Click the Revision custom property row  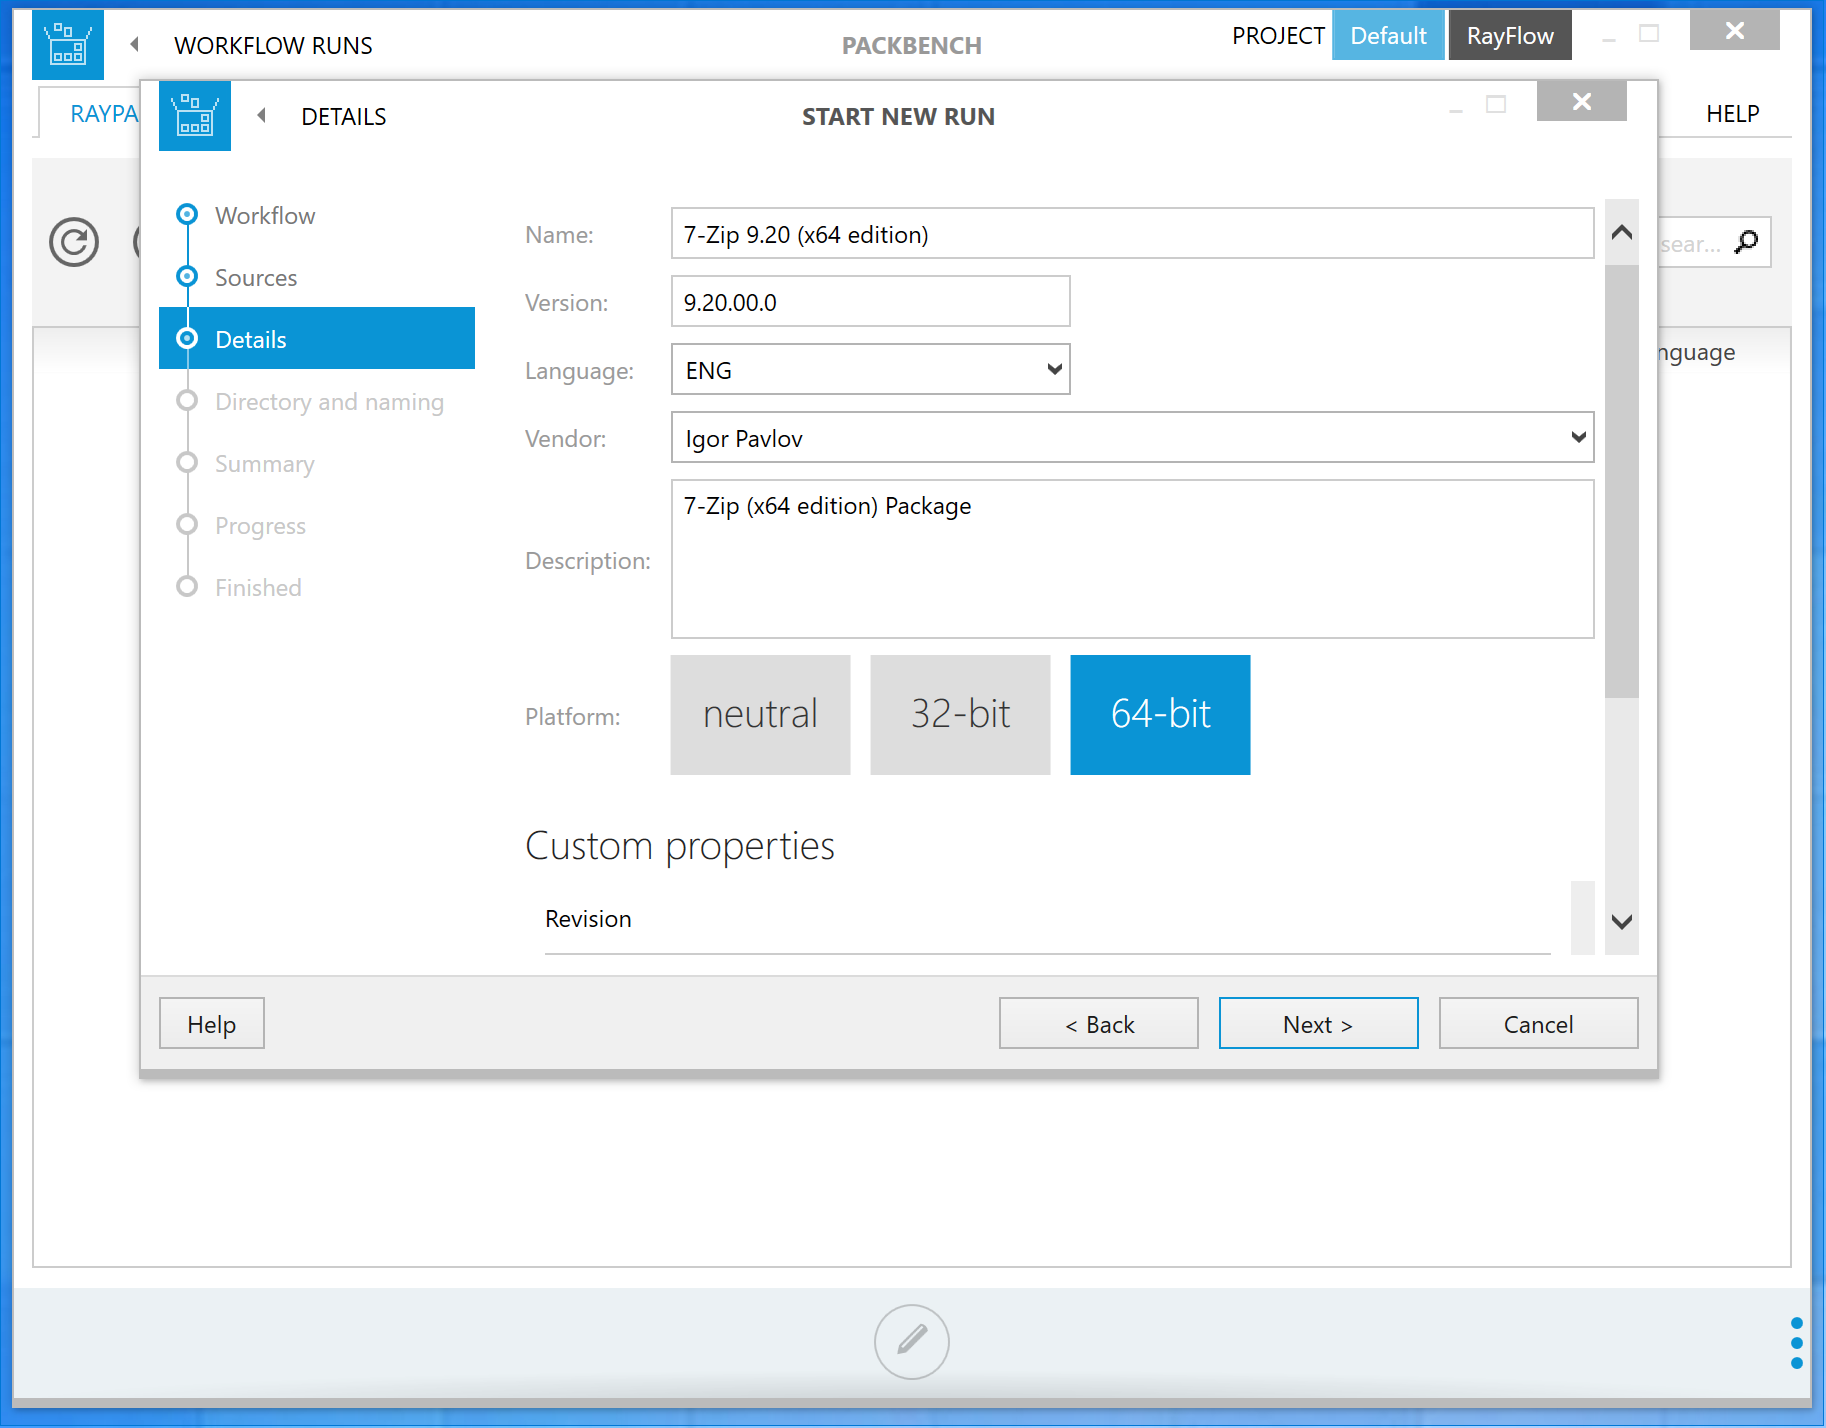click(1047, 918)
